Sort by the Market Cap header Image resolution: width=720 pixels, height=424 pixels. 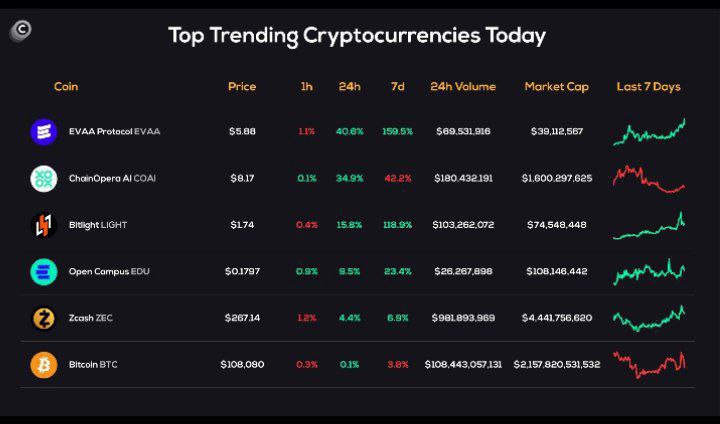[556, 87]
